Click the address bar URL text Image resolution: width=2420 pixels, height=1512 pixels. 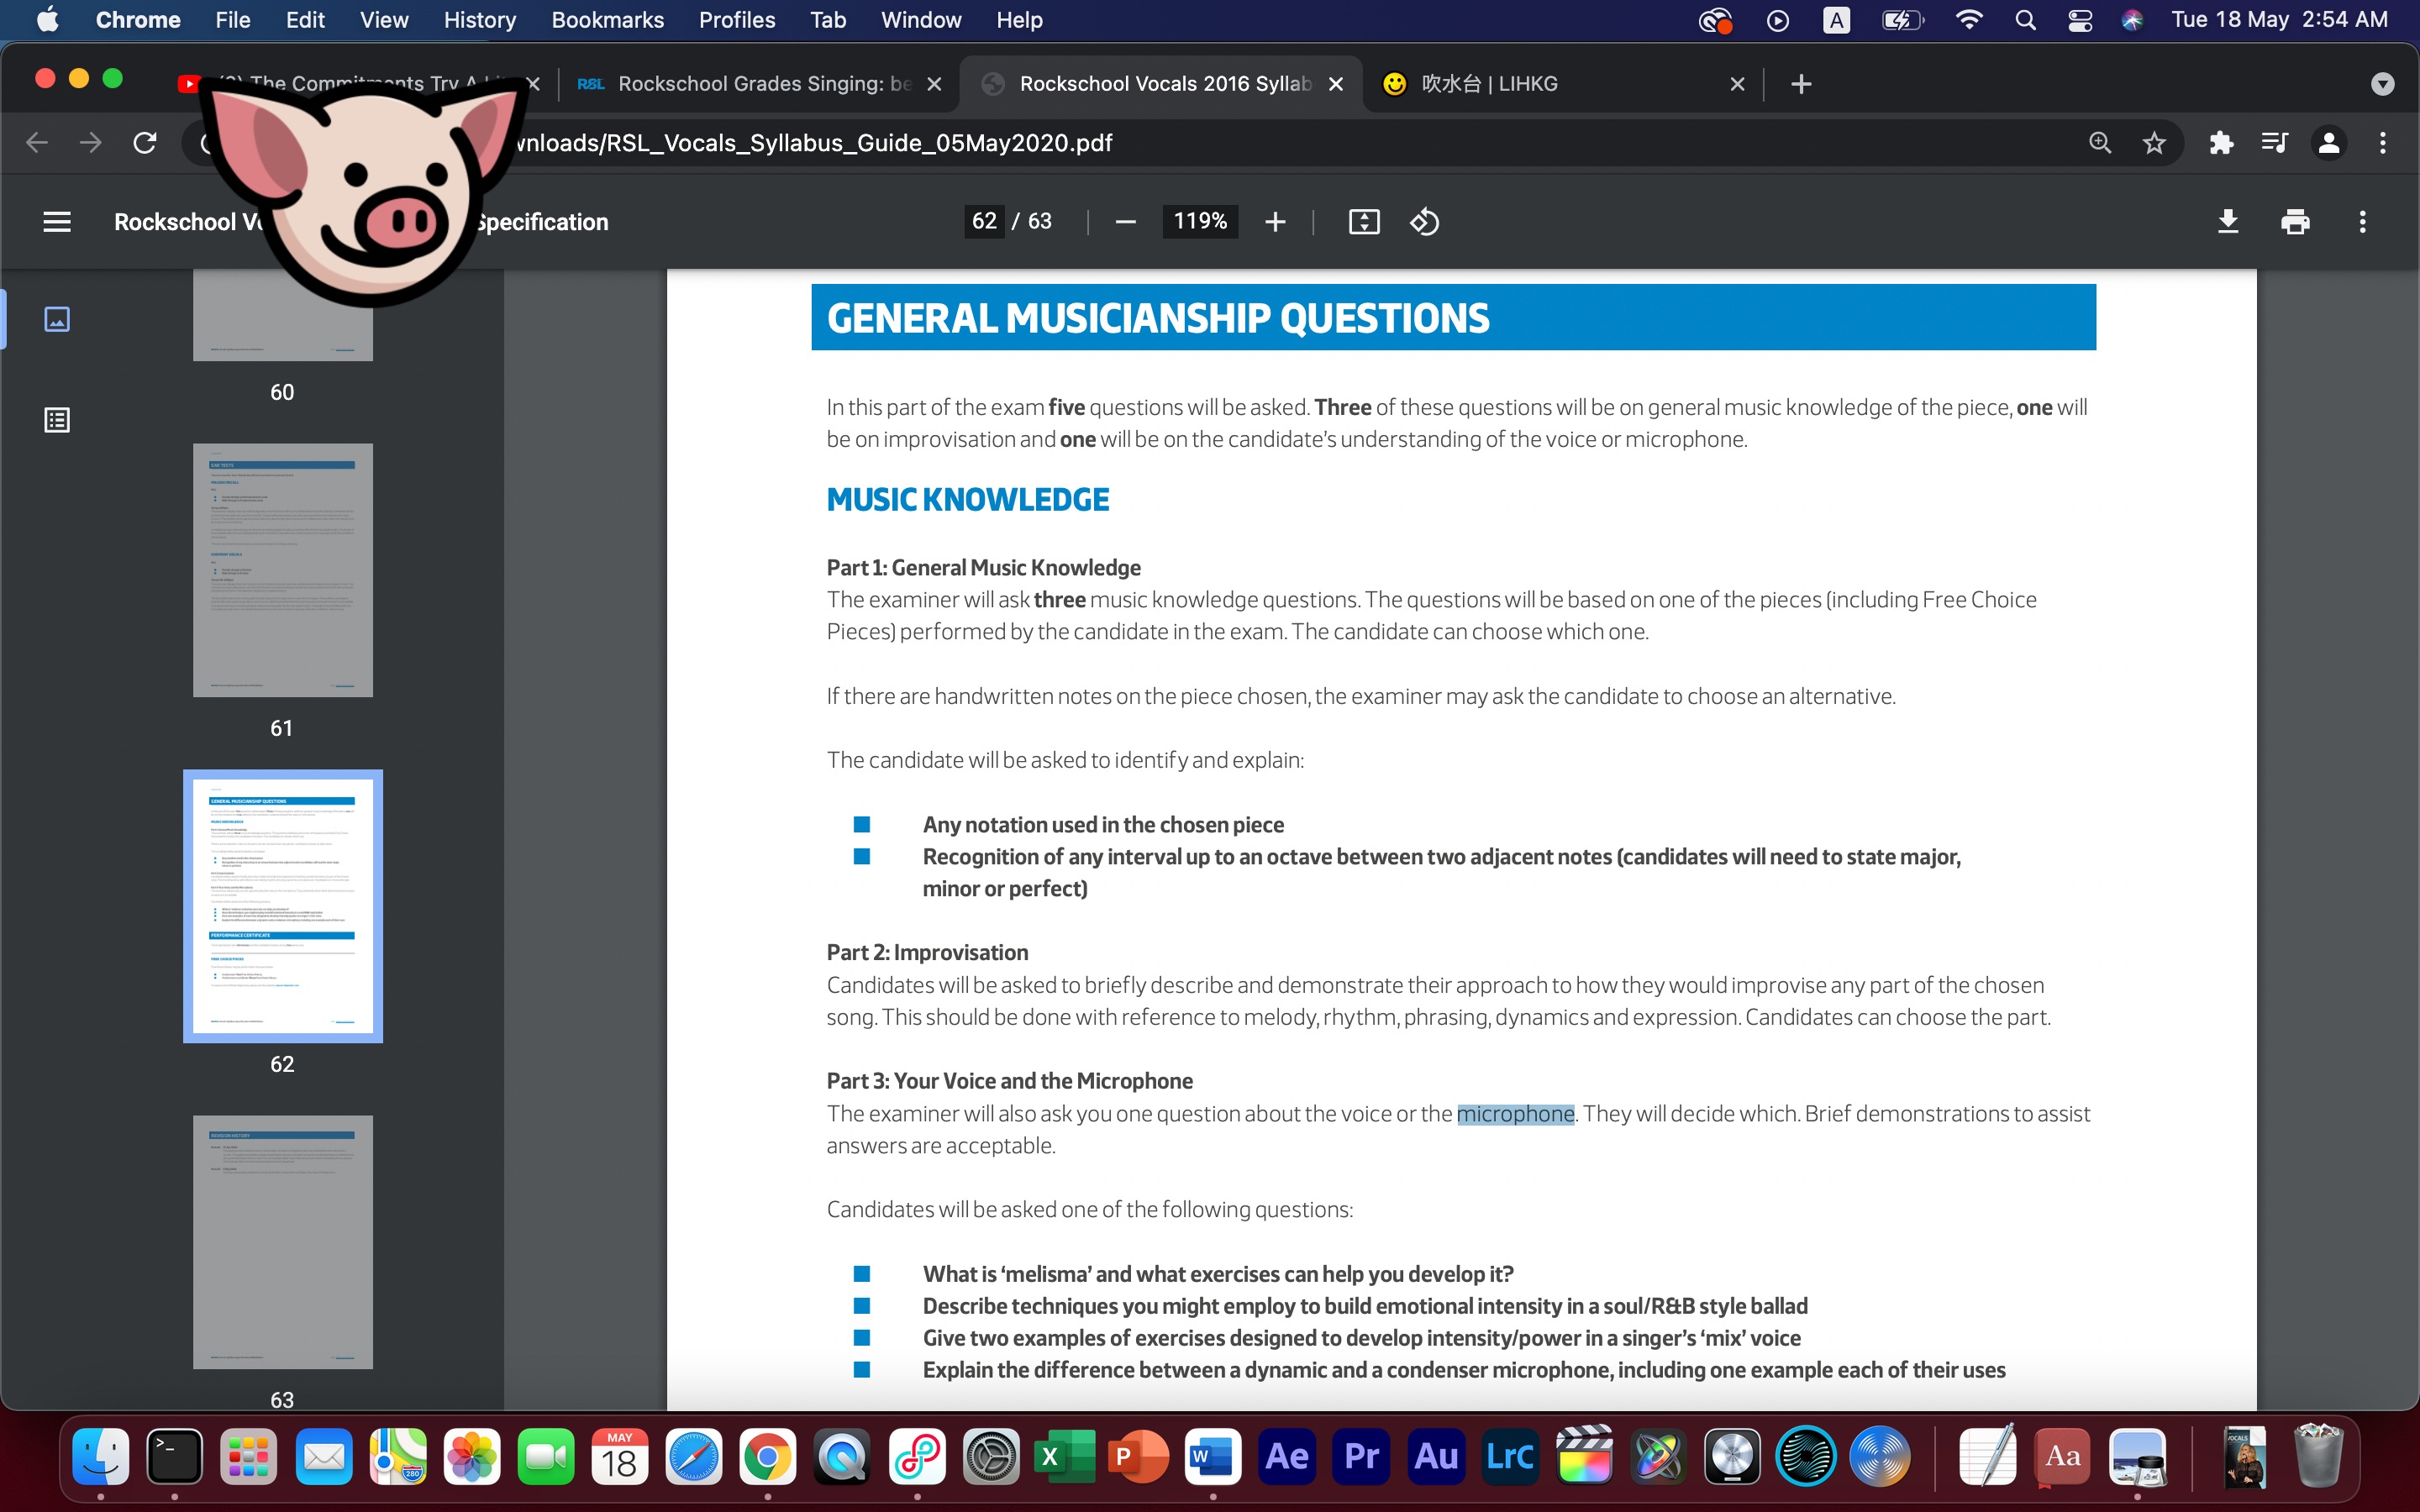812,143
